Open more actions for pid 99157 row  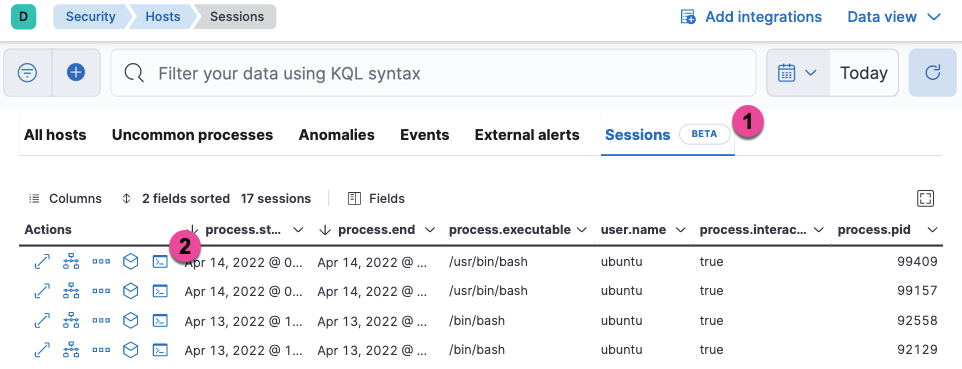[101, 290]
